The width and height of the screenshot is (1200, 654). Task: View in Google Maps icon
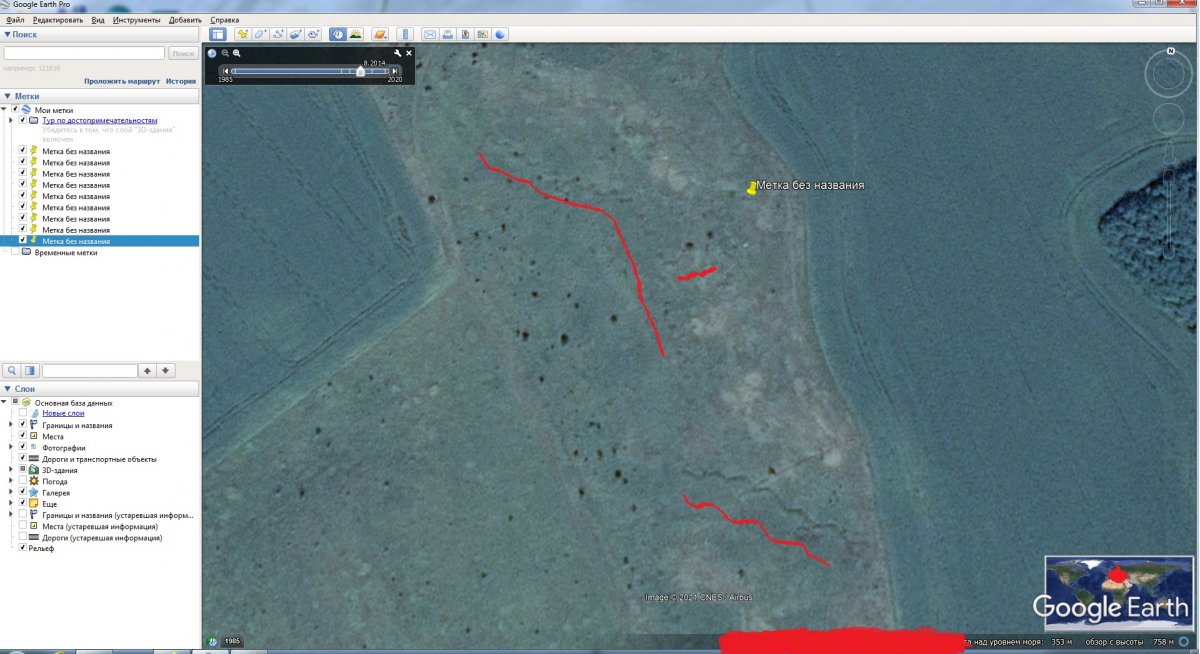pyautogui.click(x=483, y=34)
